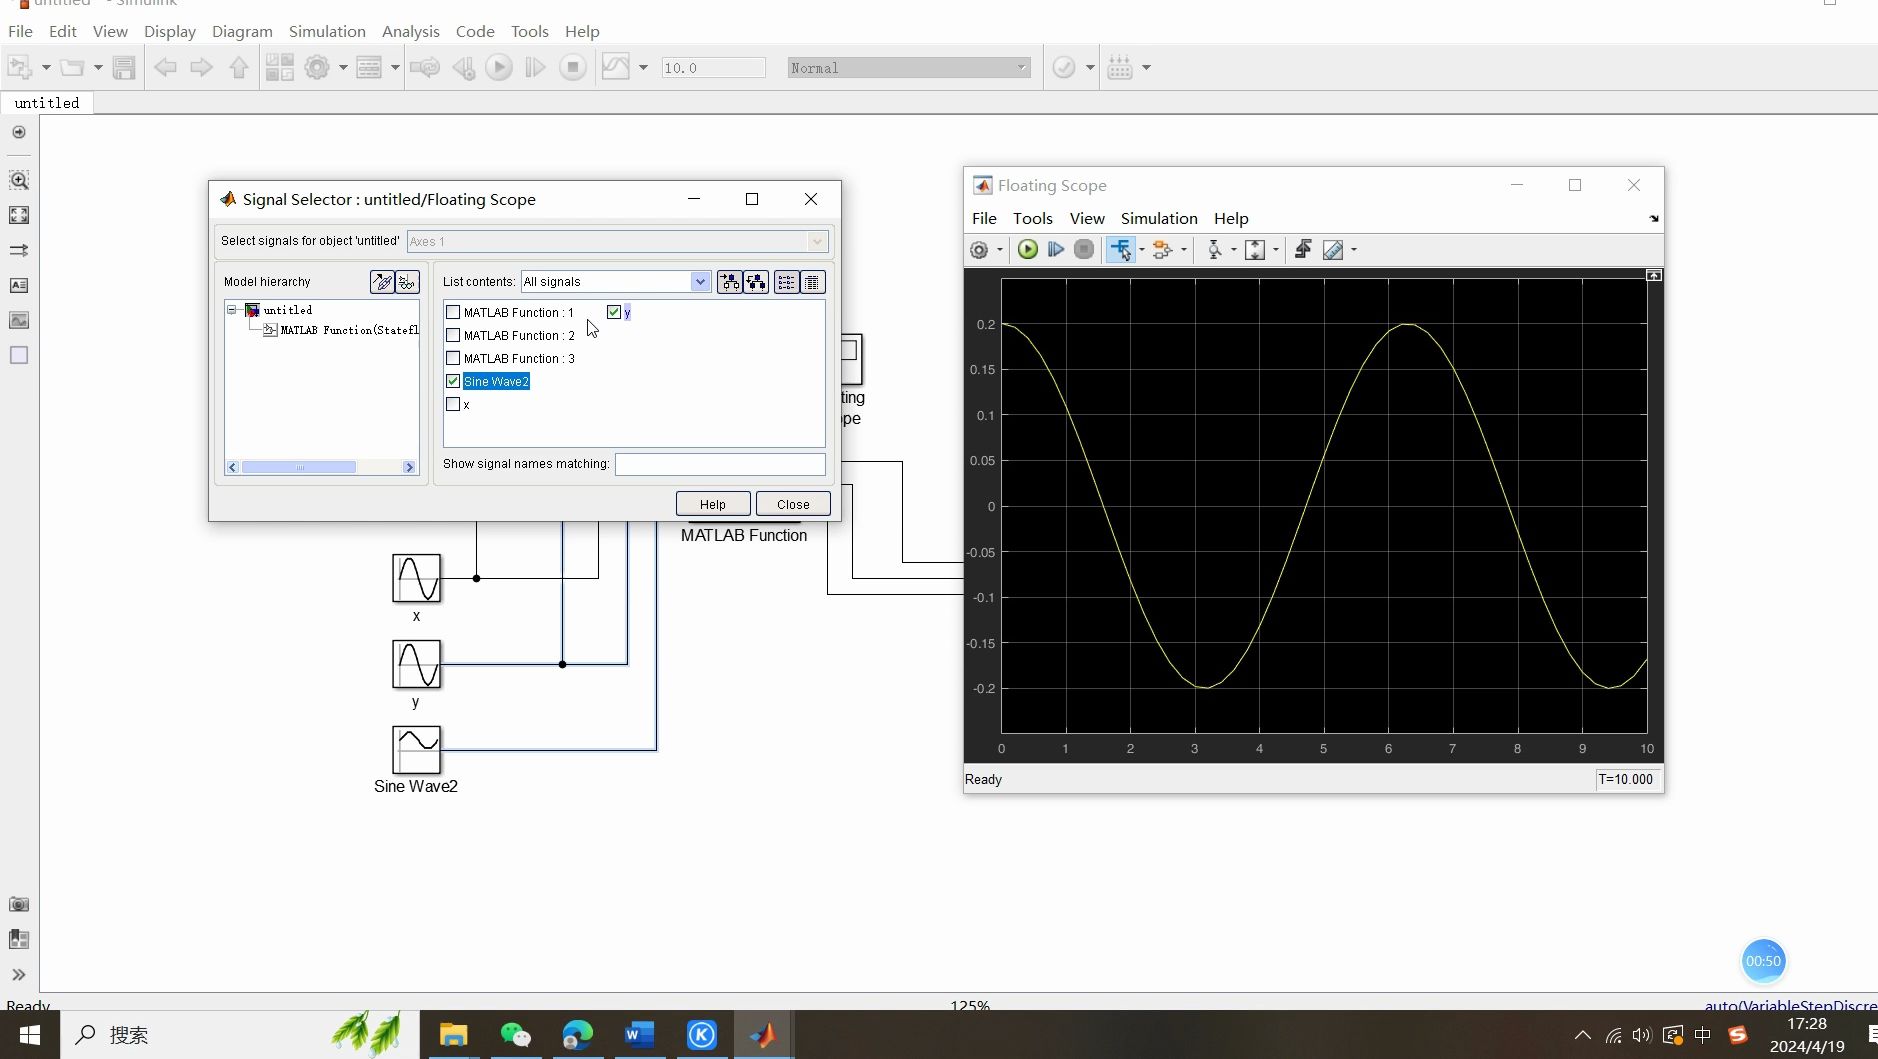The width and height of the screenshot is (1878, 1059).
Task: Check the MATLAB Function : 1 checkbox
Action: [x=453, y=313]
